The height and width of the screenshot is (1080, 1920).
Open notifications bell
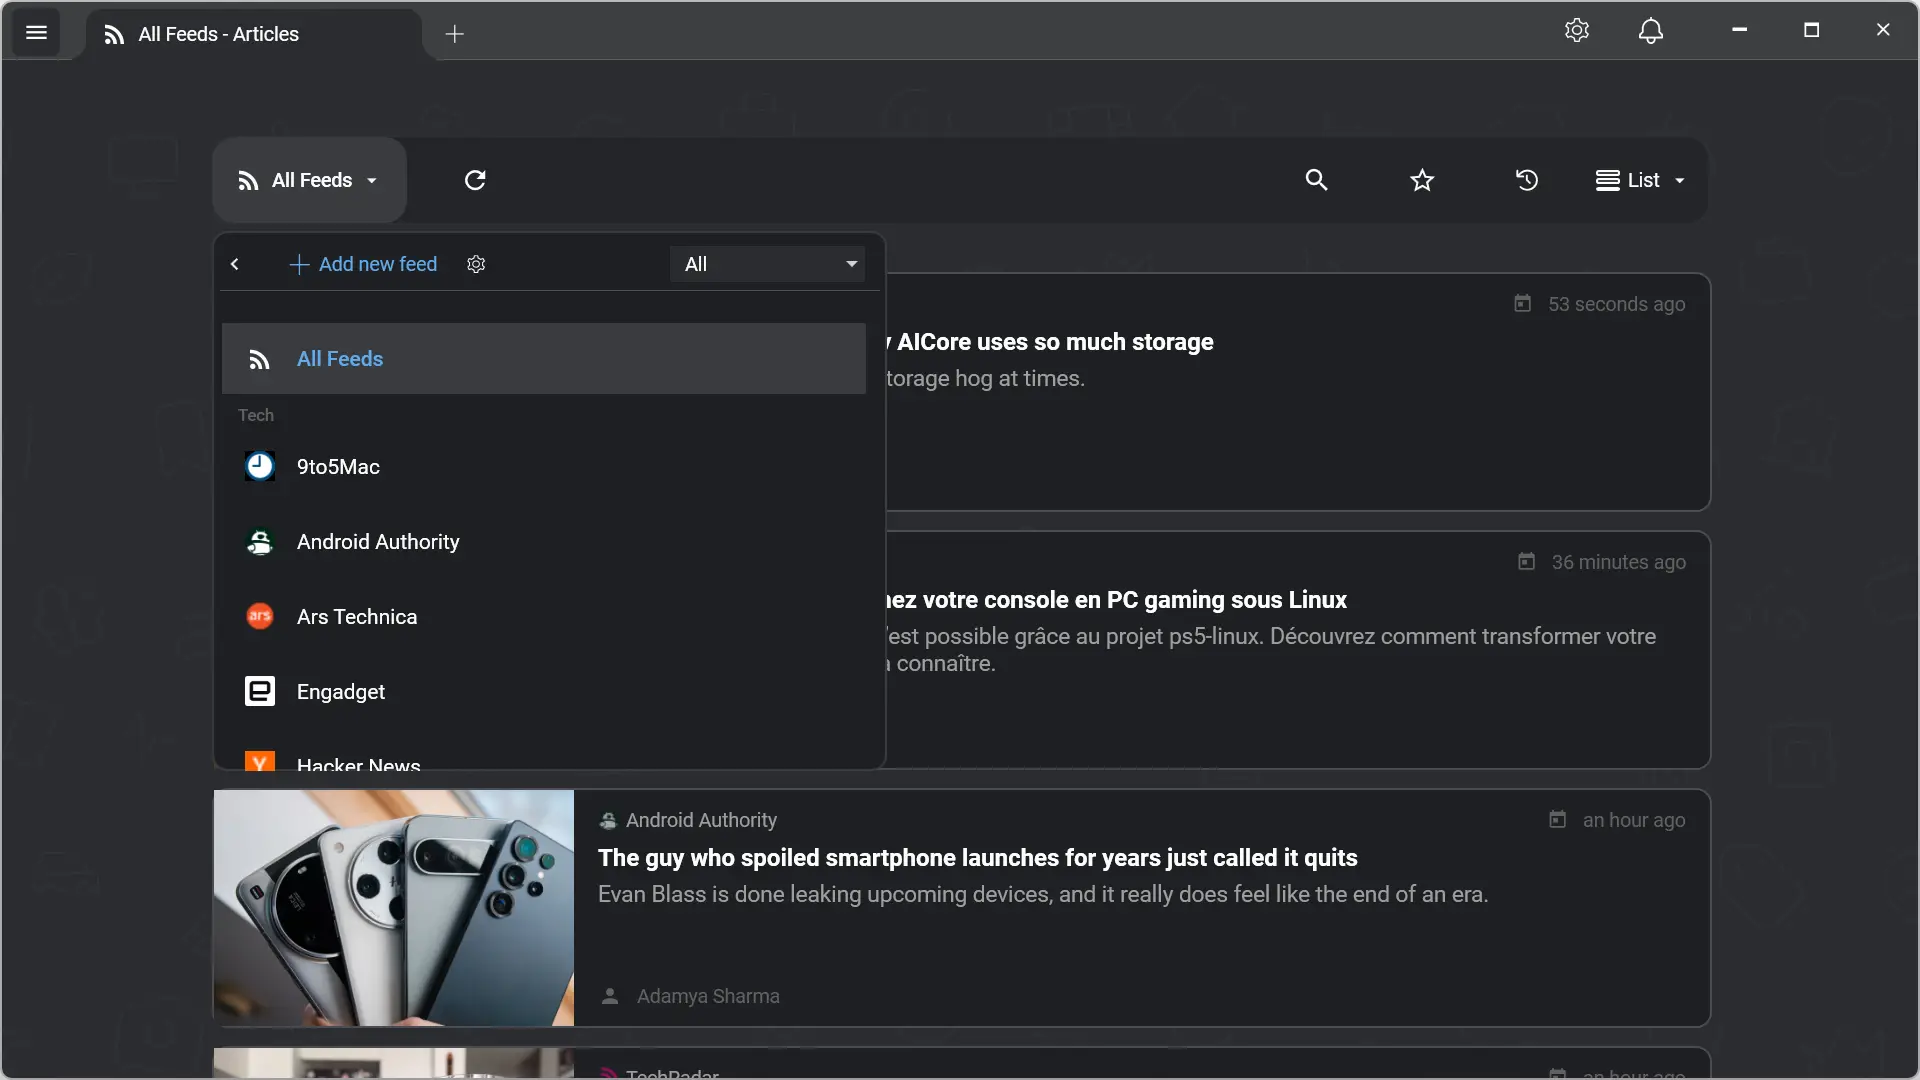pyautogui.click(x=1651, y=30)
